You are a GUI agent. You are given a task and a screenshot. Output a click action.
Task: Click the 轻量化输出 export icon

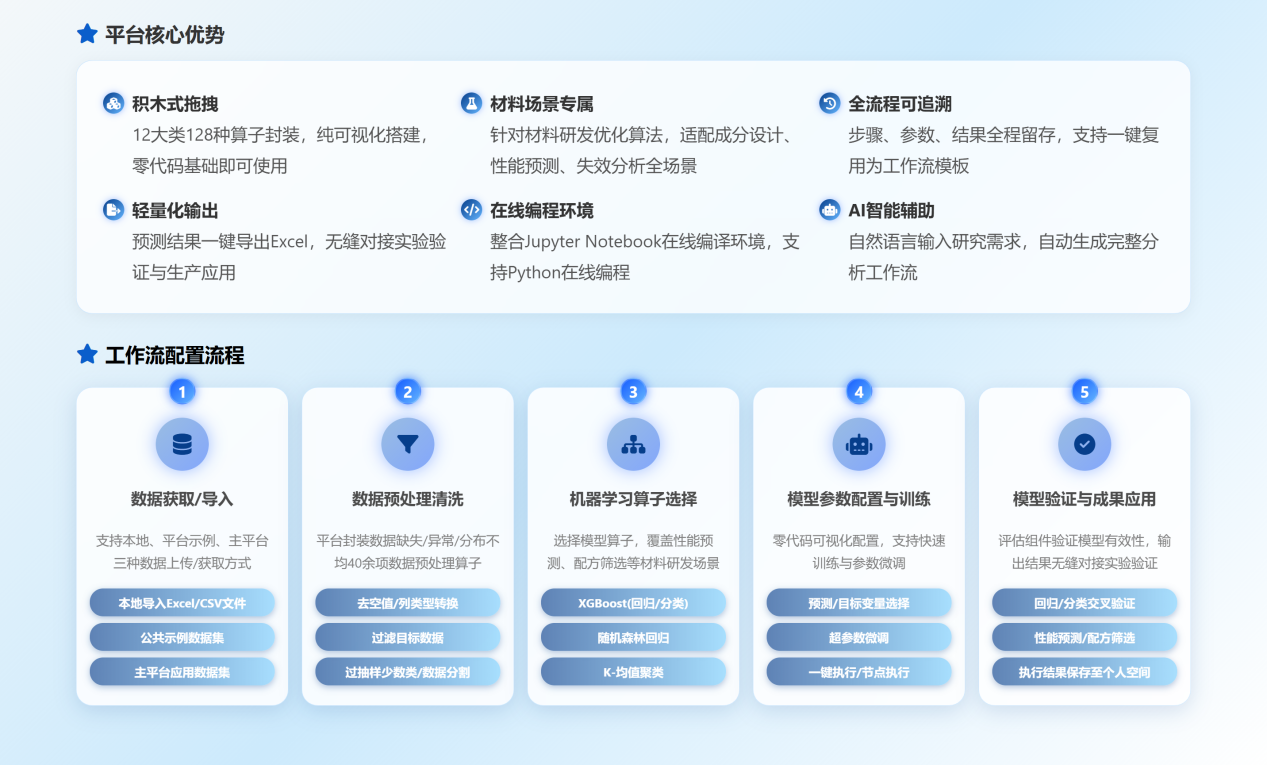click(x=113, y=210)
